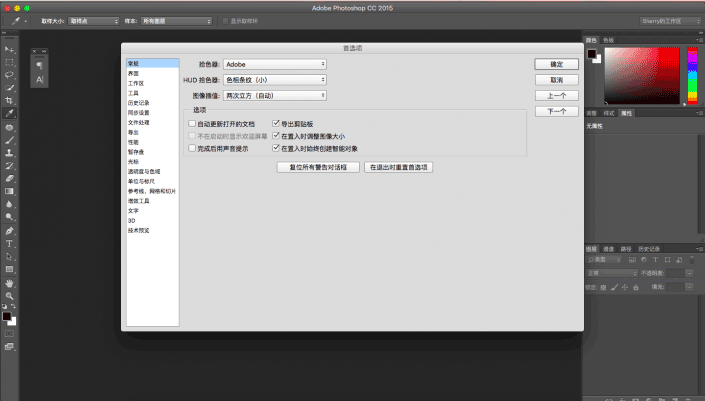Select the Pen tool
Screen dimensions: 705x401
point(9,231)
